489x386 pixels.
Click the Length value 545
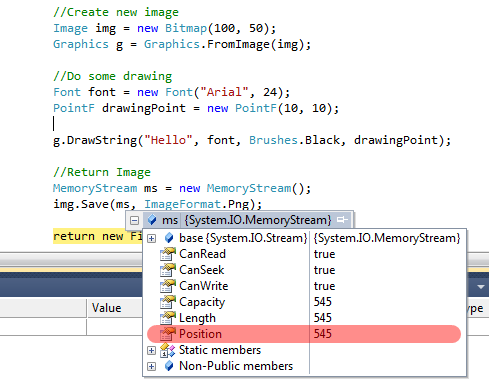(323, 318)
